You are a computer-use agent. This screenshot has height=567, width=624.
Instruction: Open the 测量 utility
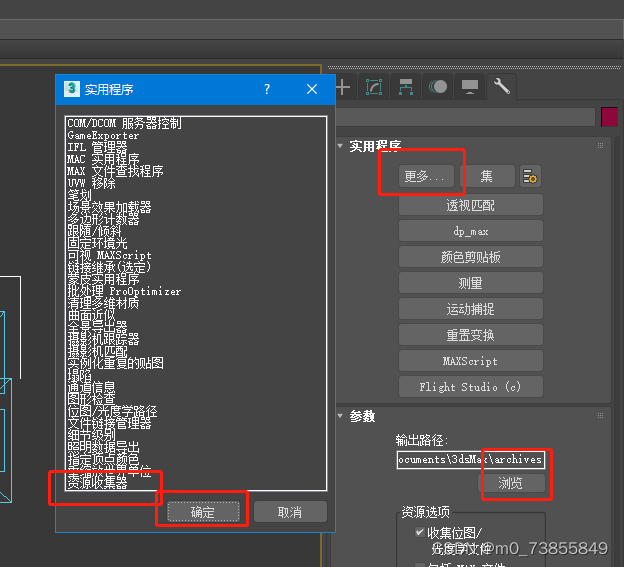(x=471, y=283)
